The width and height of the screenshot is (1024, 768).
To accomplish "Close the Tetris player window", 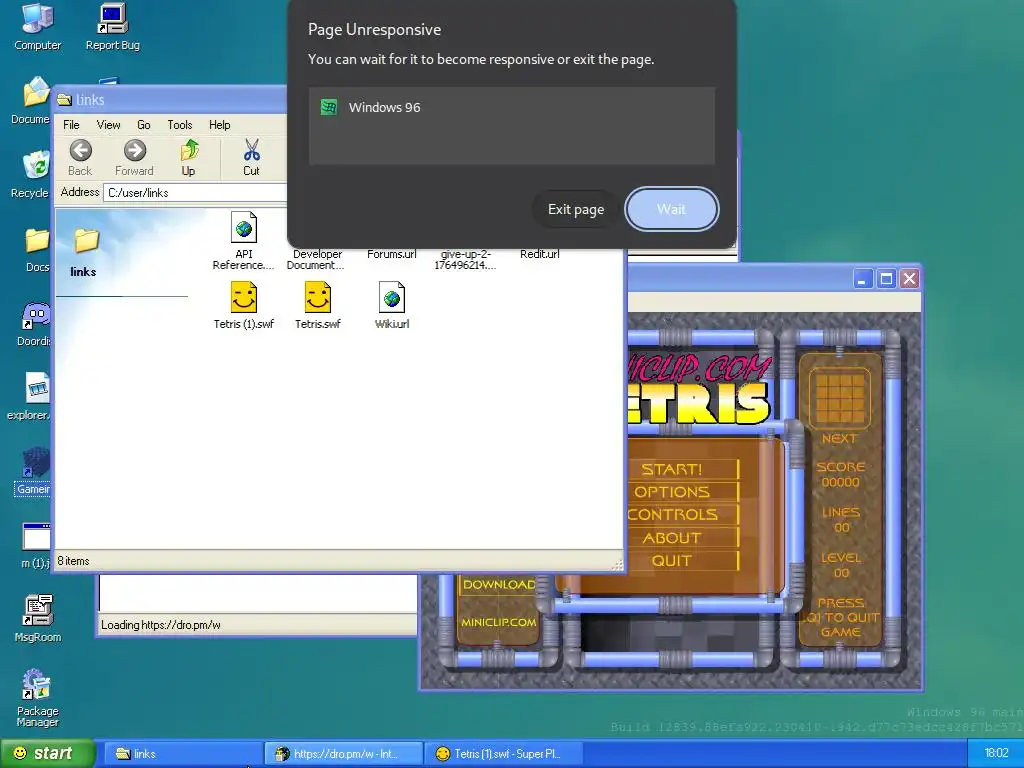I will tap(909, 279).
